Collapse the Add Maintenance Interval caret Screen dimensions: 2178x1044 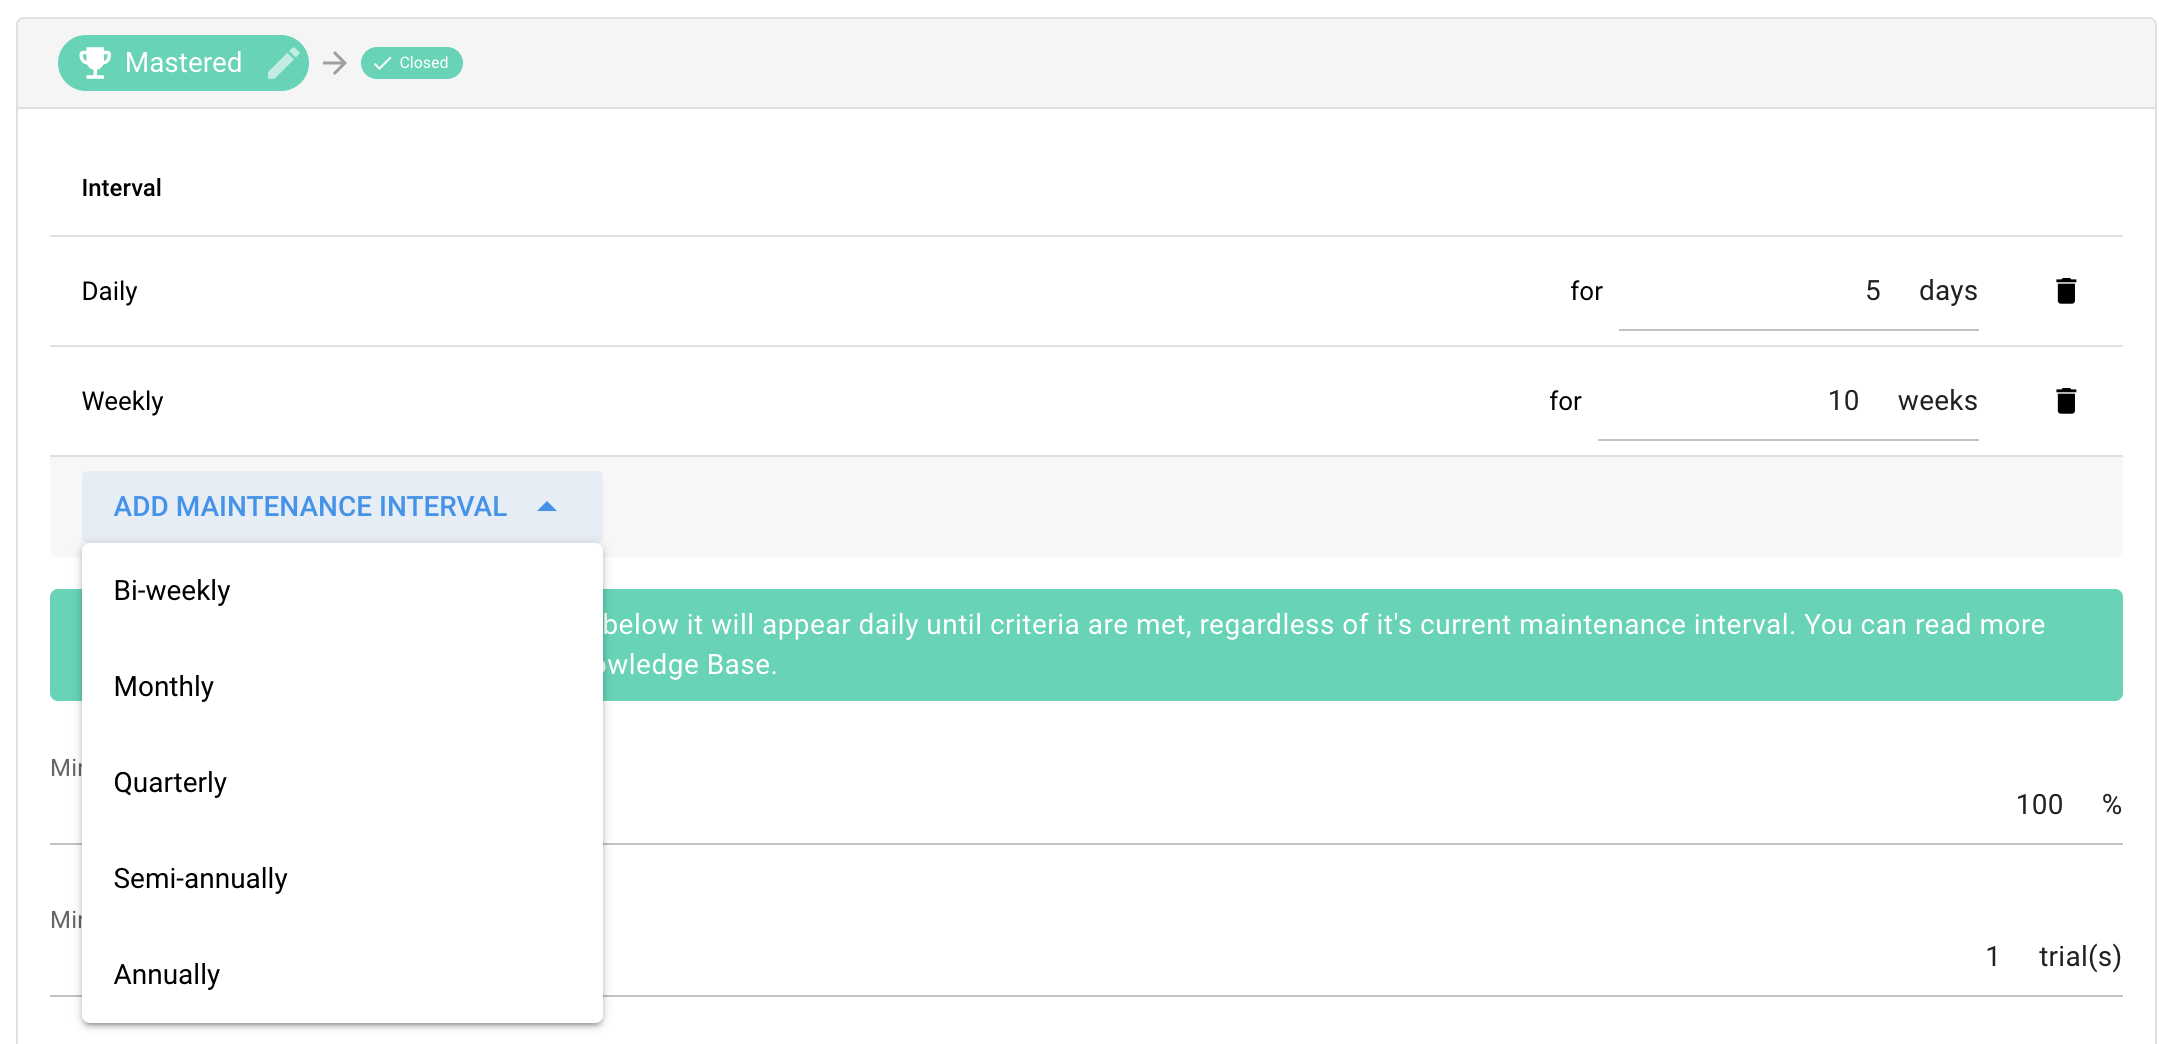point(547,507)
